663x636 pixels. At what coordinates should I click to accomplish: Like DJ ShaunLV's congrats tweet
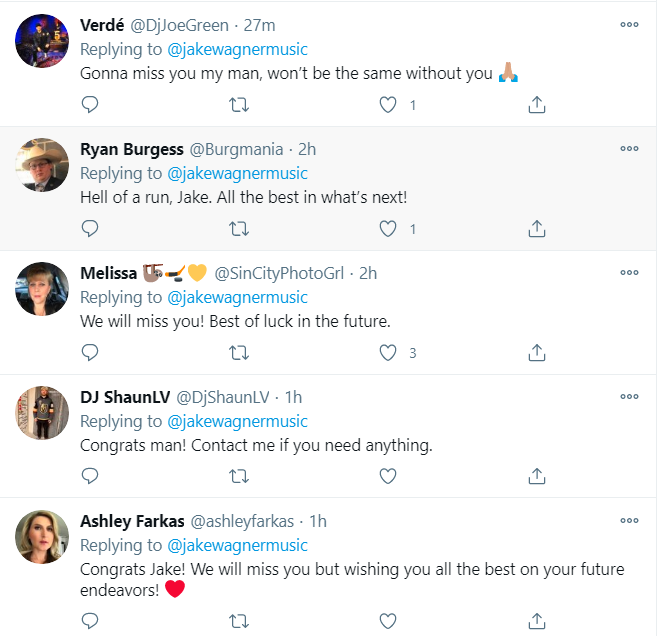pyautogui.click(x=388, y=476)
